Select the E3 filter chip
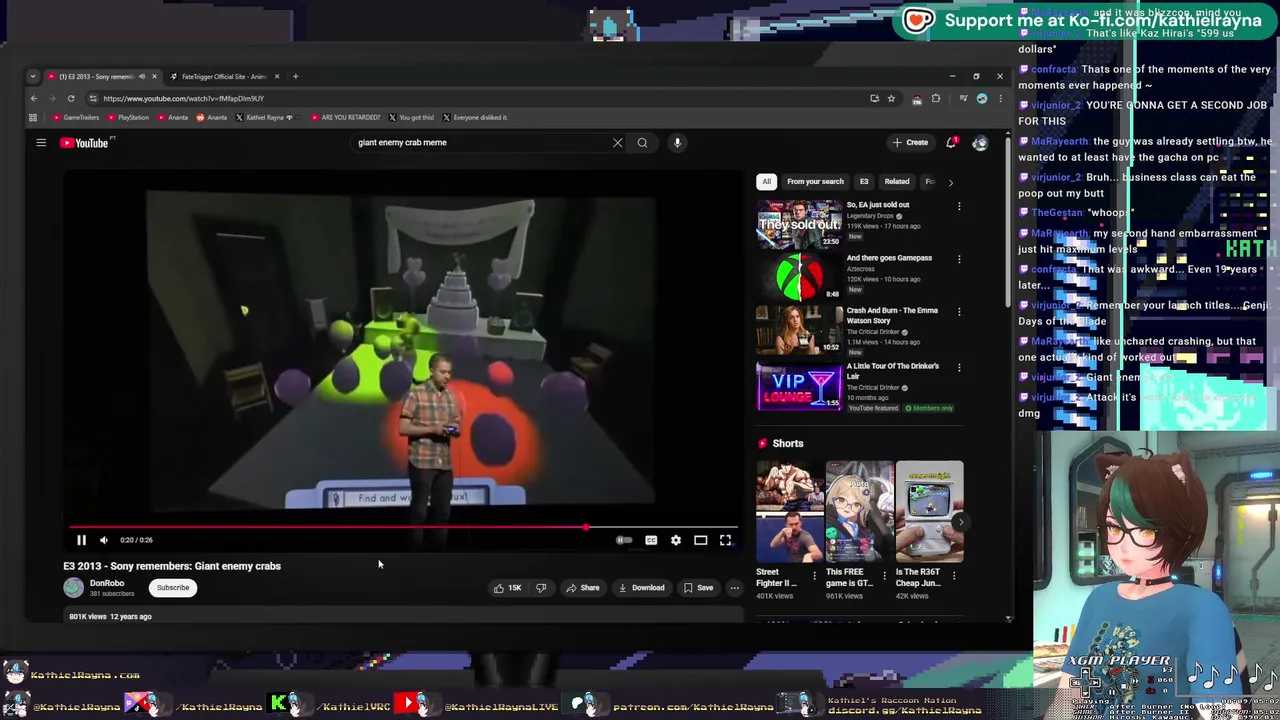 (x=864, y=182)
